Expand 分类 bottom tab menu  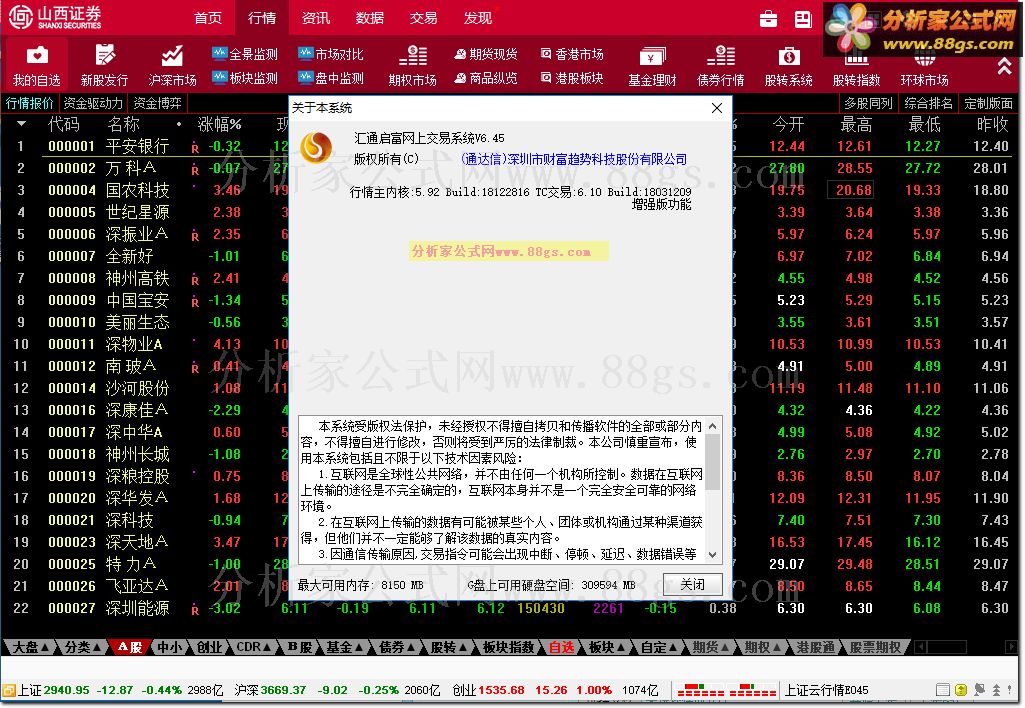pos(83,647)
